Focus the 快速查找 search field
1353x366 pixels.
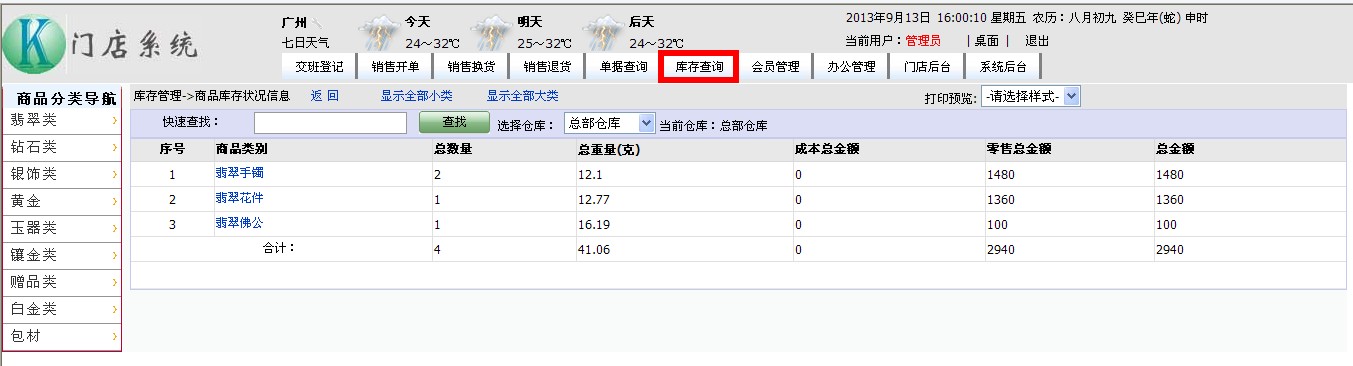coord(330,123)
